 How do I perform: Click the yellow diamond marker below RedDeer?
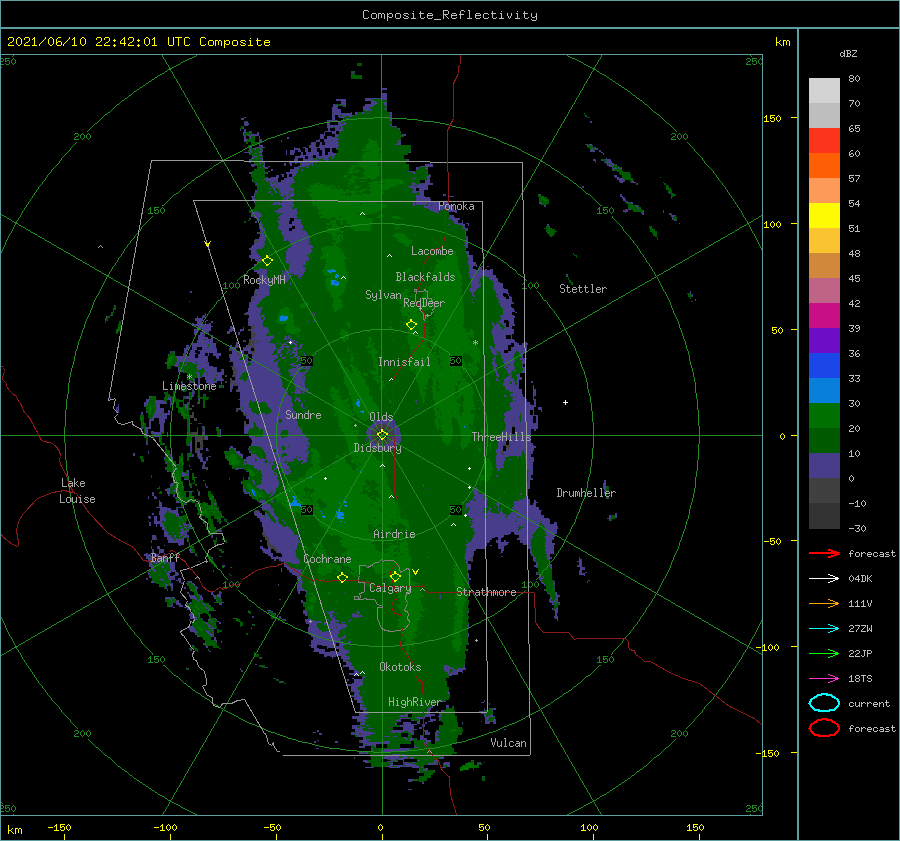pyautogui.click(x=412, y=325)
